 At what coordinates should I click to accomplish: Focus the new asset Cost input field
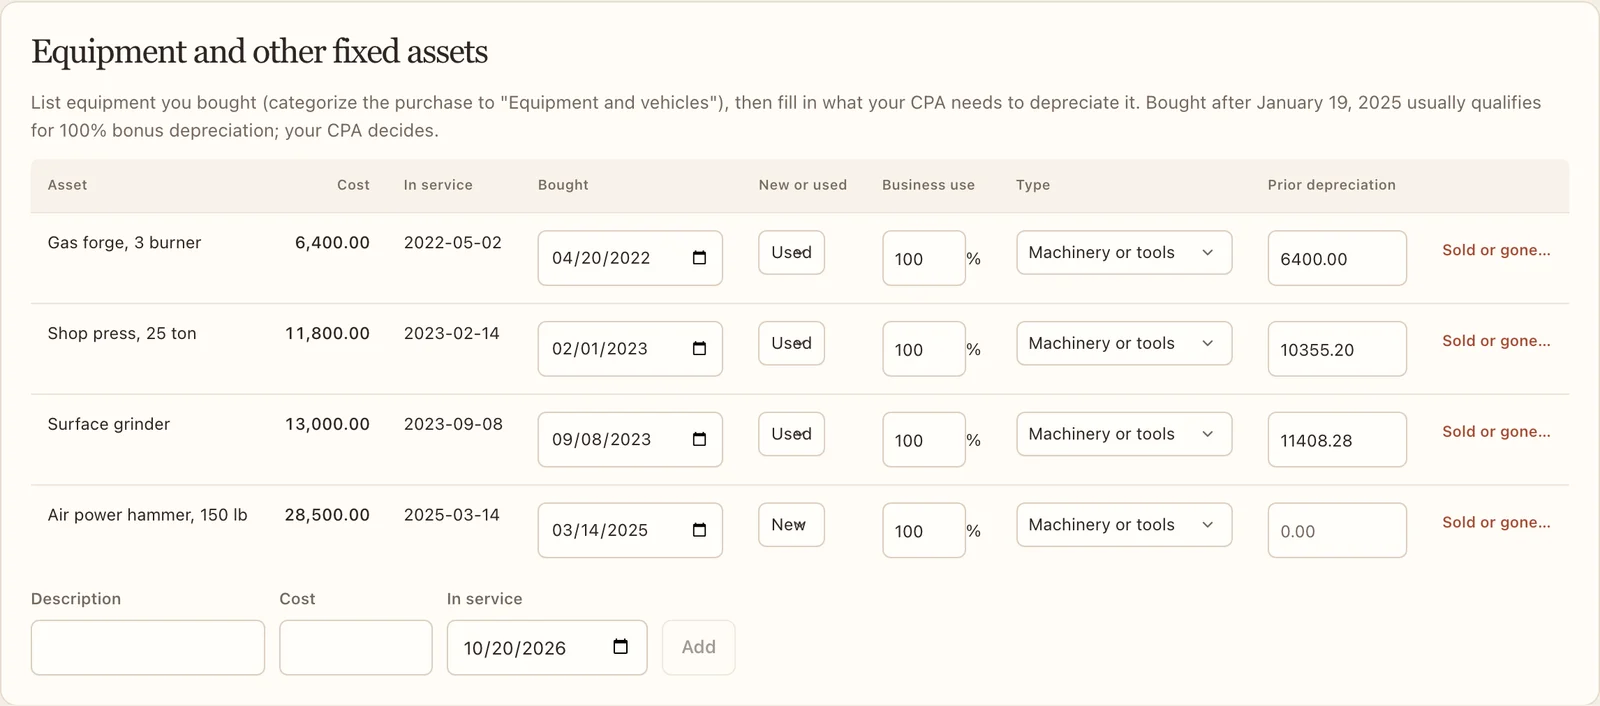[x=356, y=647]
